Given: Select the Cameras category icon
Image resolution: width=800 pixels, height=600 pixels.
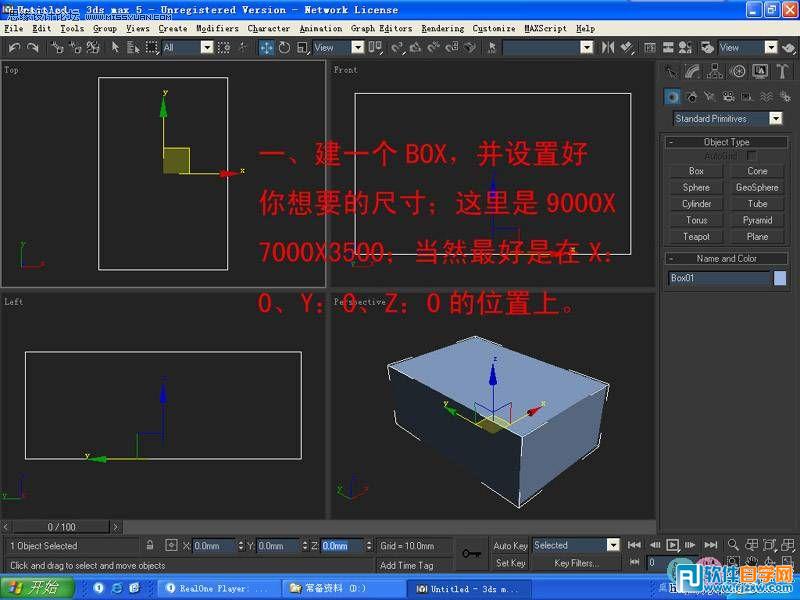Looking at the screenshot, I should click(x=728, y=97).
